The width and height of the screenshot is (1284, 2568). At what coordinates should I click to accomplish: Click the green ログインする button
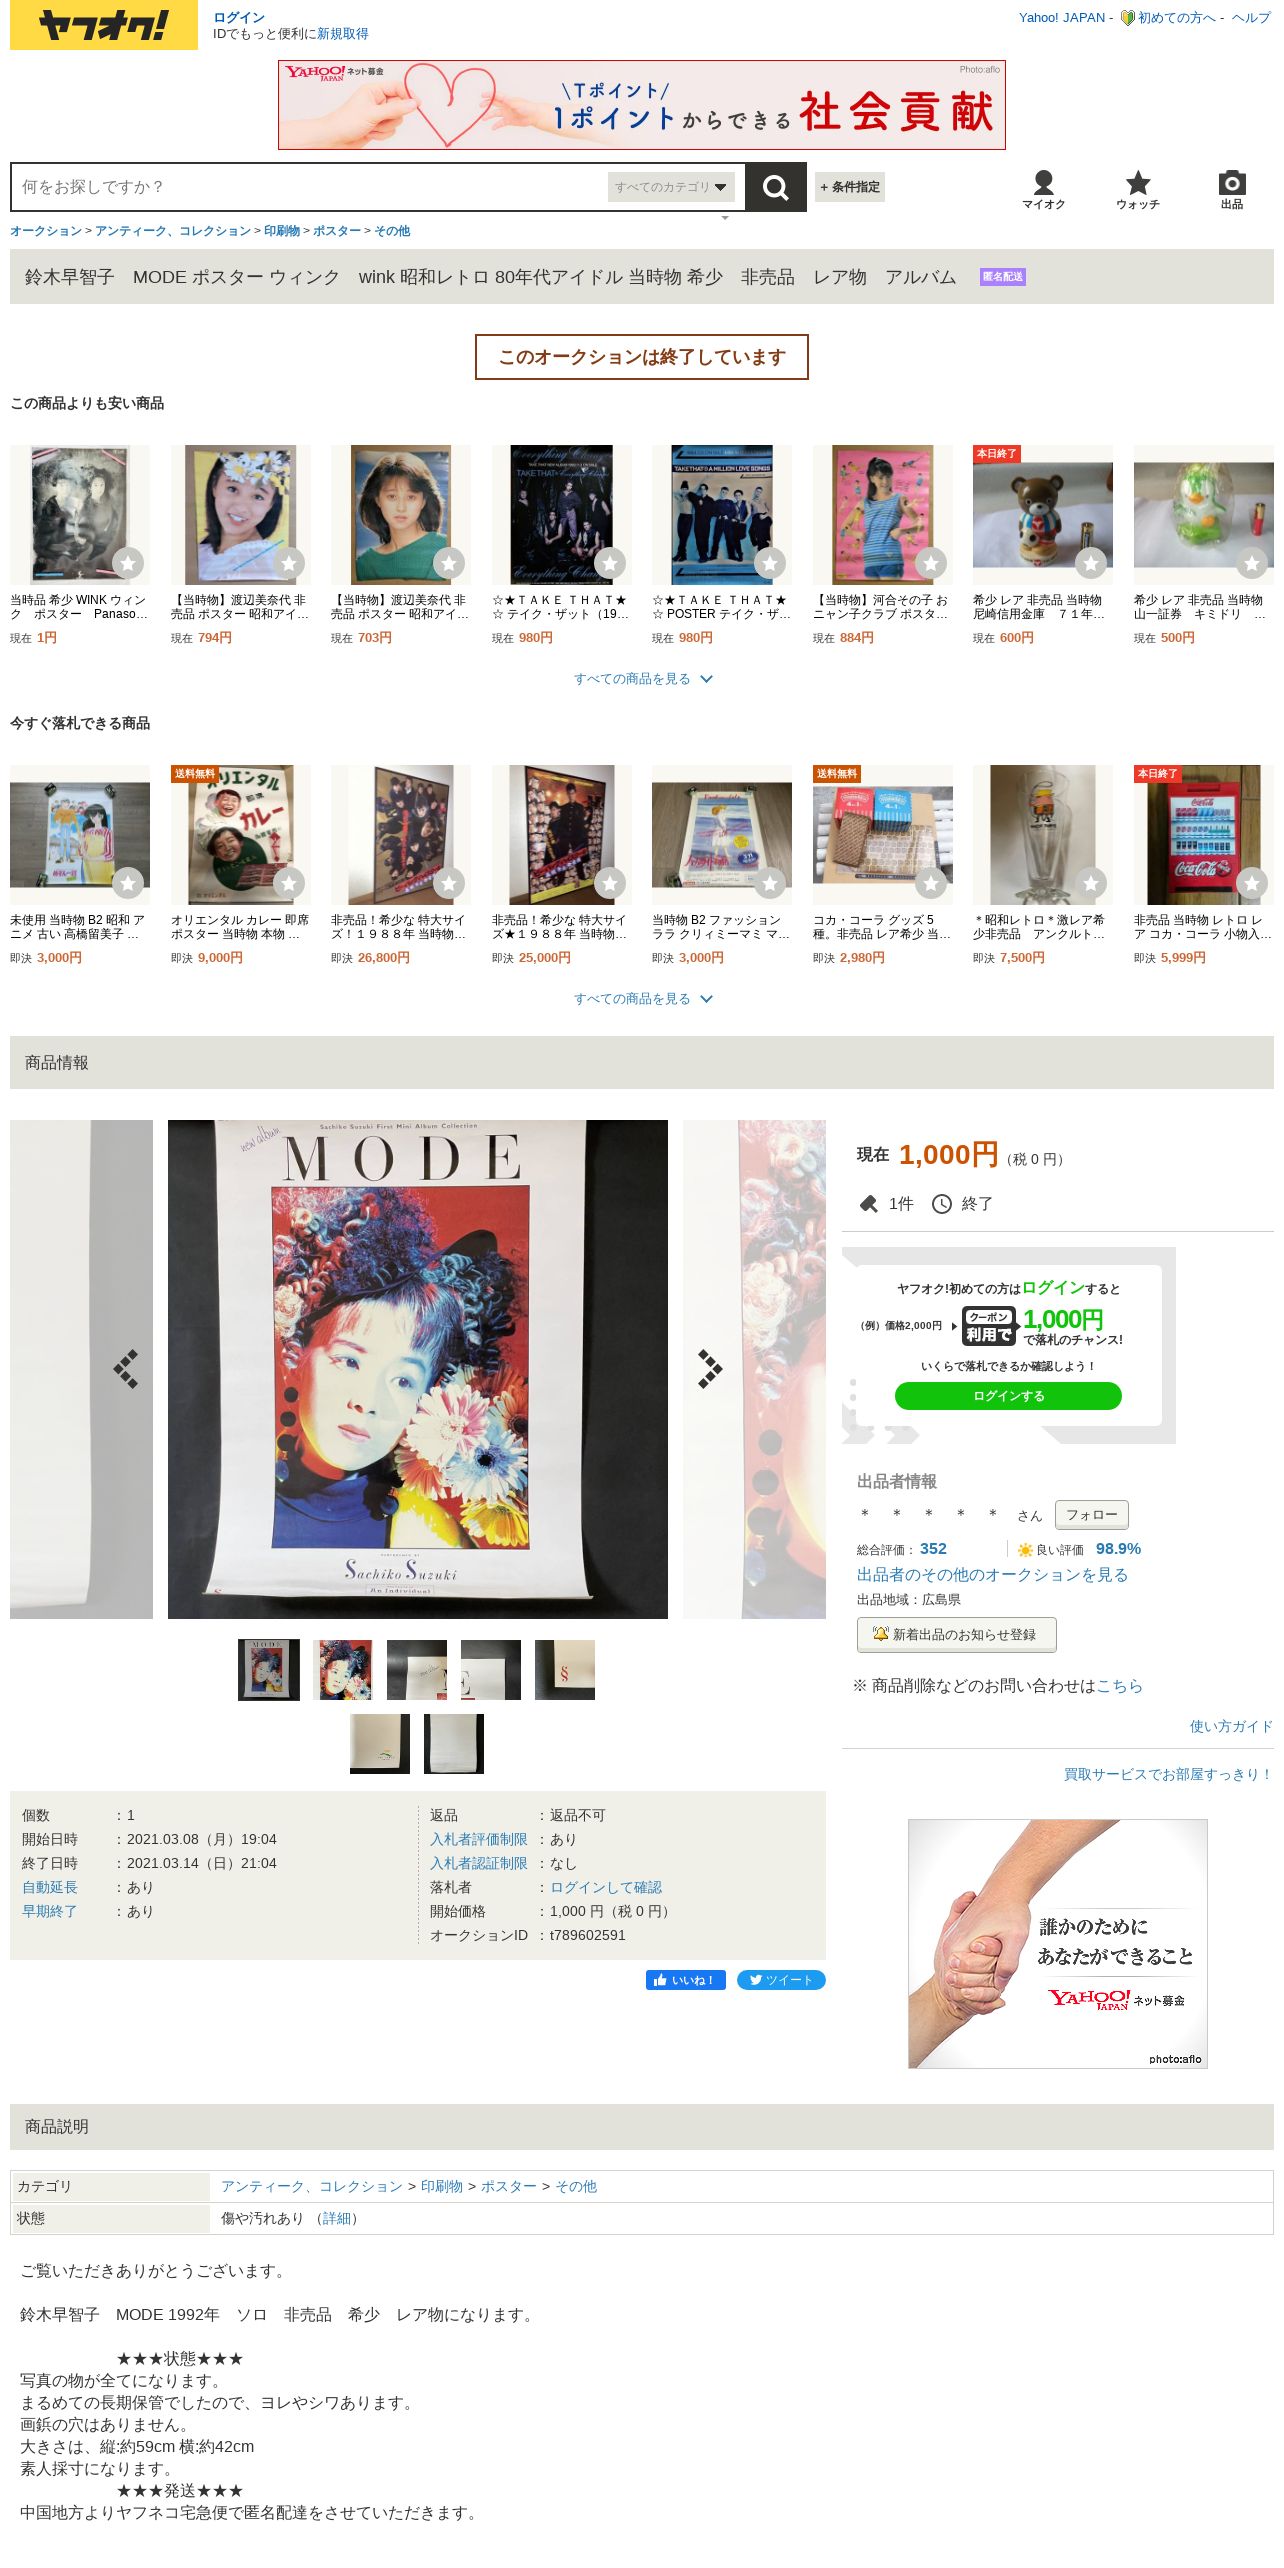point(1008,1396)
